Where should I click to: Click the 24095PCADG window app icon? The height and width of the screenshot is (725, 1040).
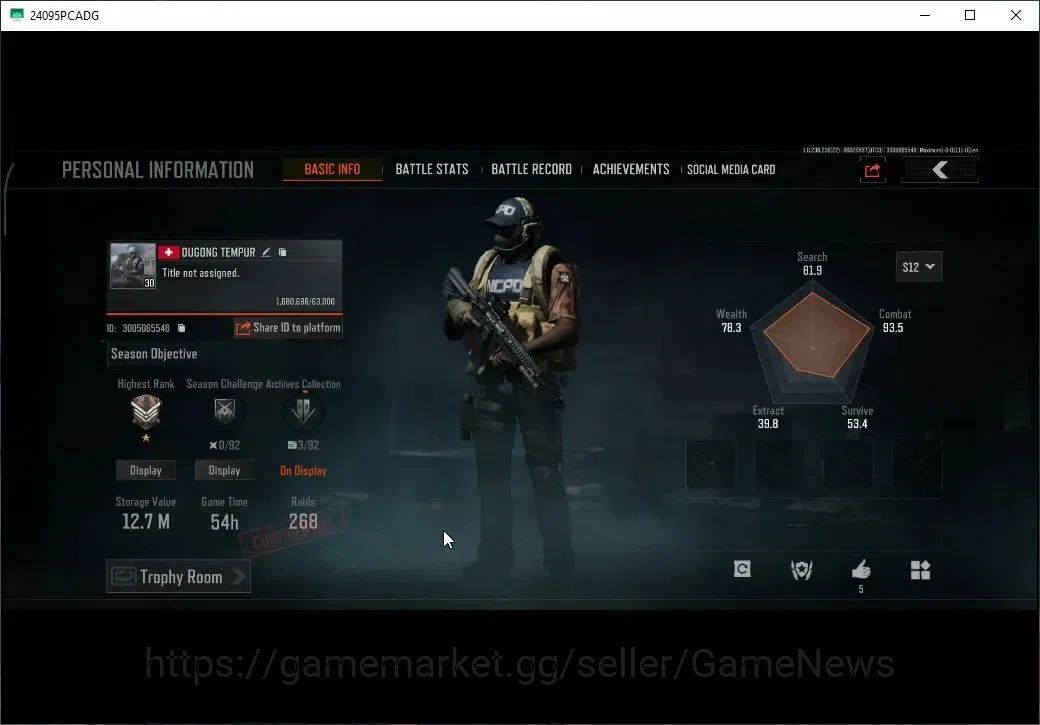click(17, 15)
